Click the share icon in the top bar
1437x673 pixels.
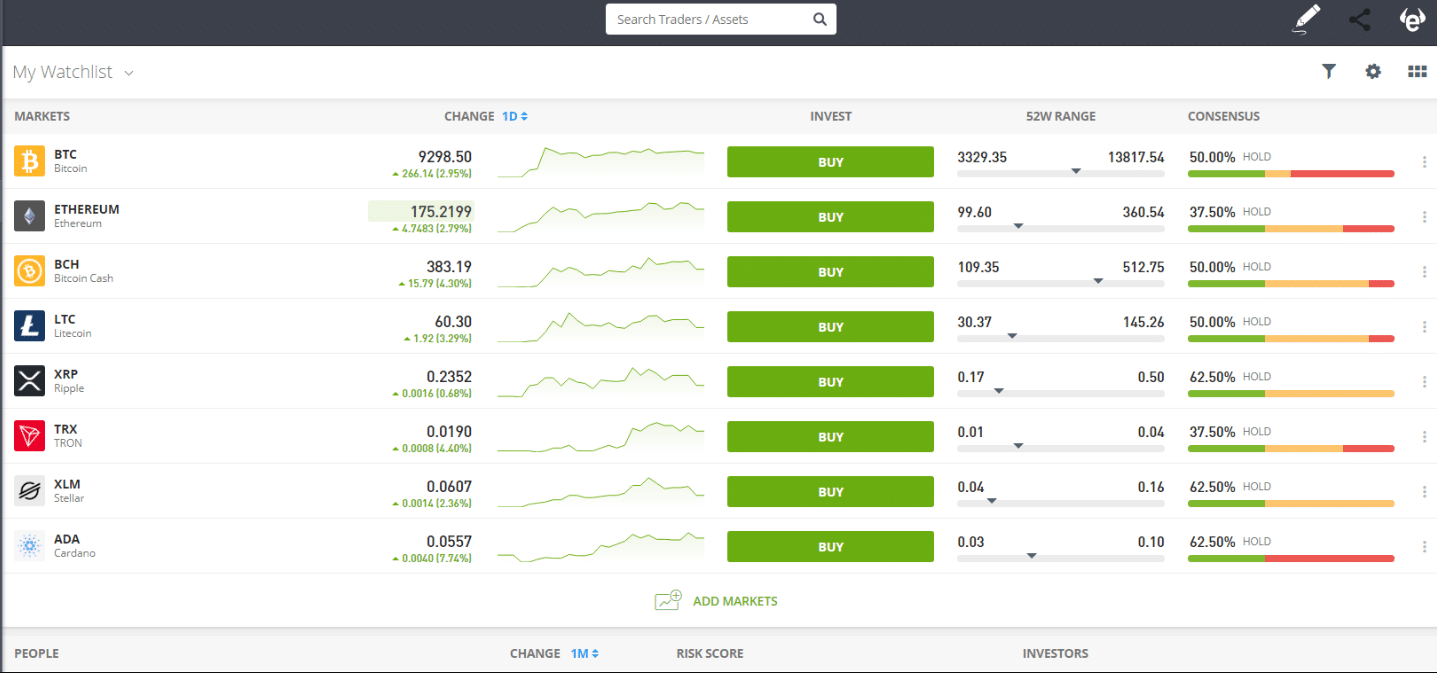coord(1359,19)
